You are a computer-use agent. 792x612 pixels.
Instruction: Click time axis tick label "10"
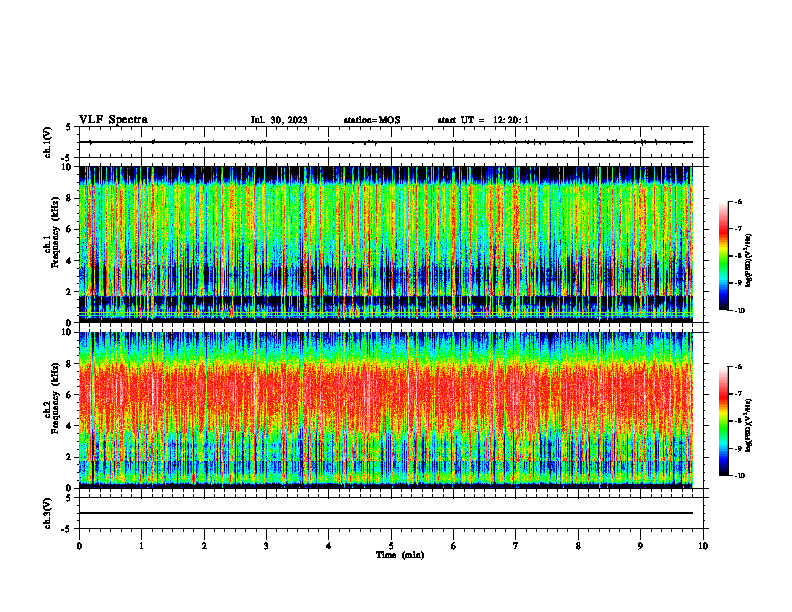pyautogui.click(x=703, y=546)
